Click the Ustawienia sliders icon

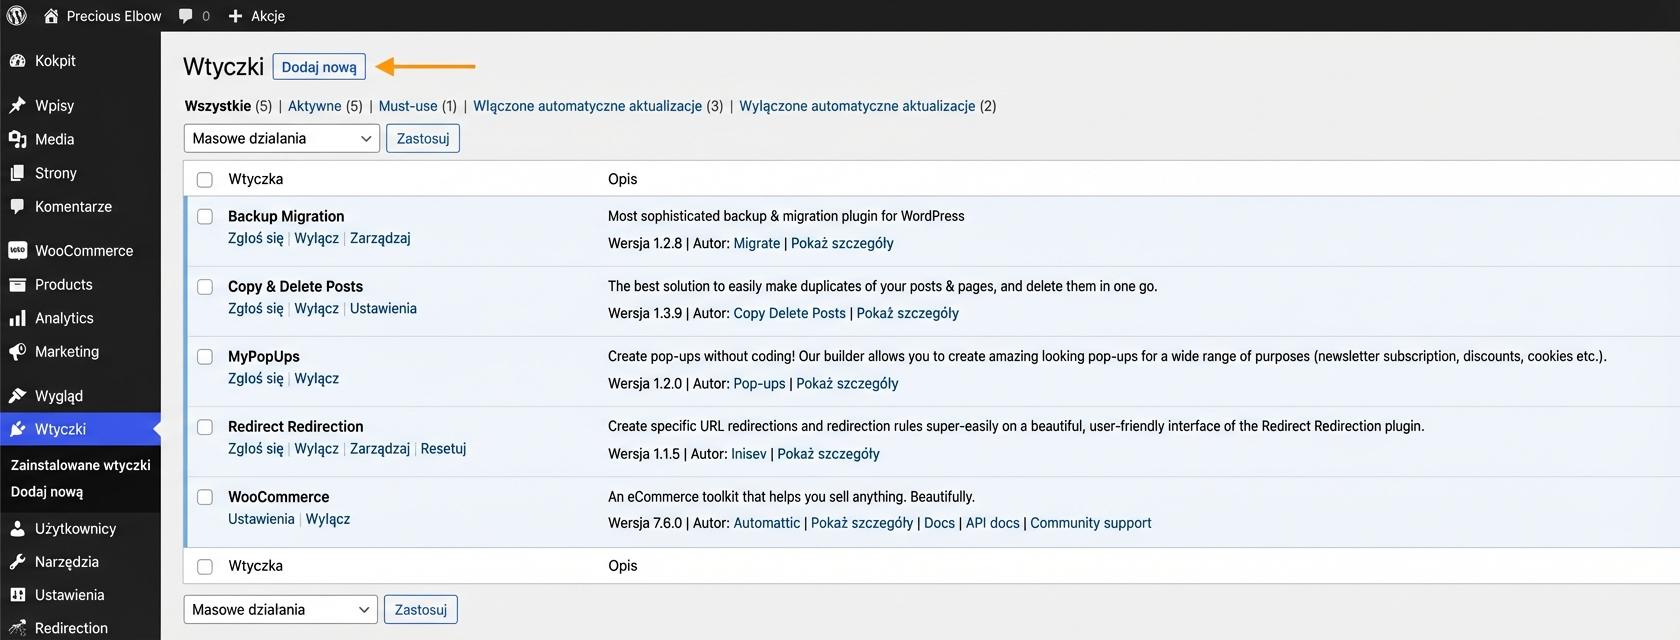click(17, 595)
